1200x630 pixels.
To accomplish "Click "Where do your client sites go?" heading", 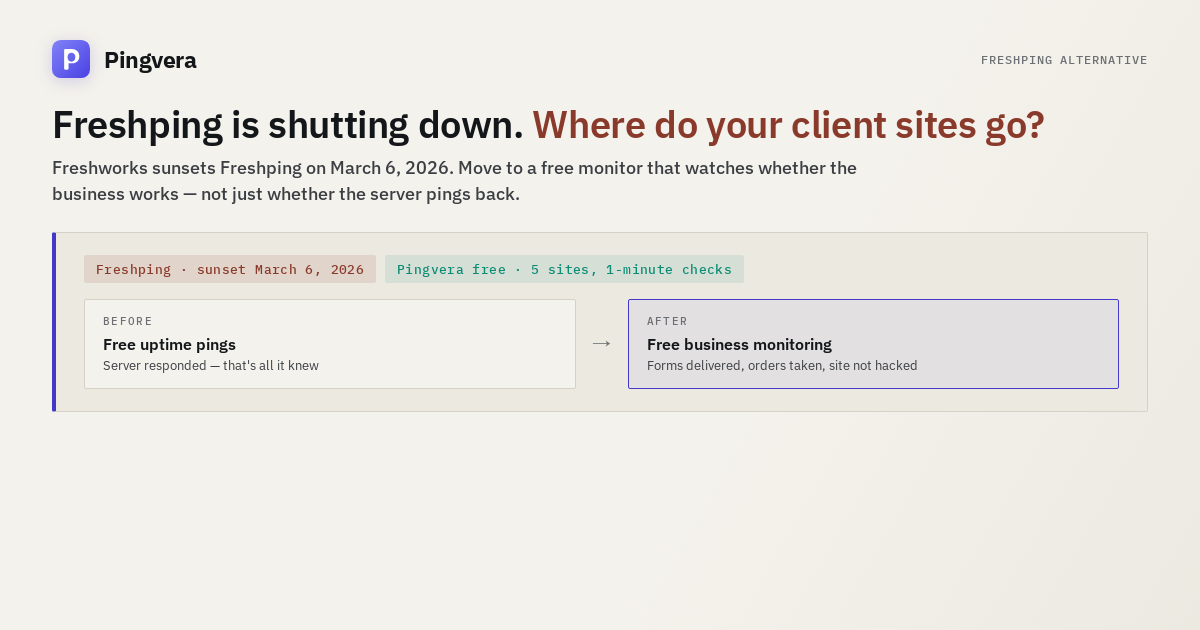I will pos(788,125).
